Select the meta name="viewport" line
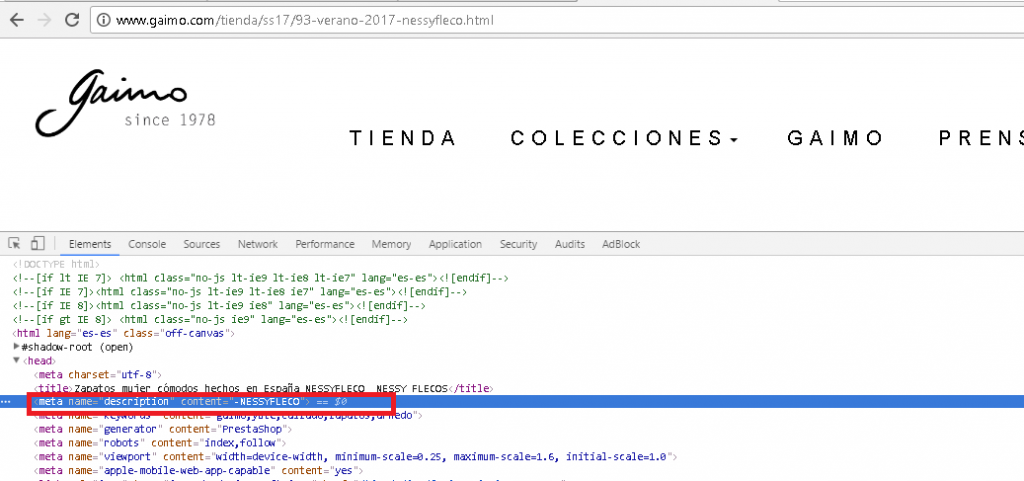1024x481 pixels. [350, 456]
